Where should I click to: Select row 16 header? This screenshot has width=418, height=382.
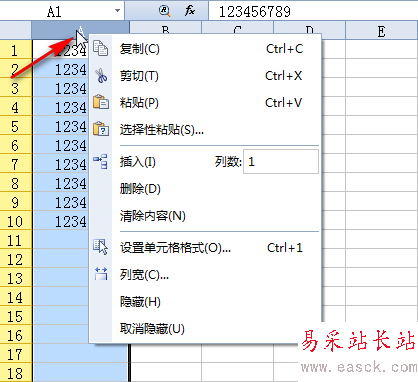(x=16, y=335)
